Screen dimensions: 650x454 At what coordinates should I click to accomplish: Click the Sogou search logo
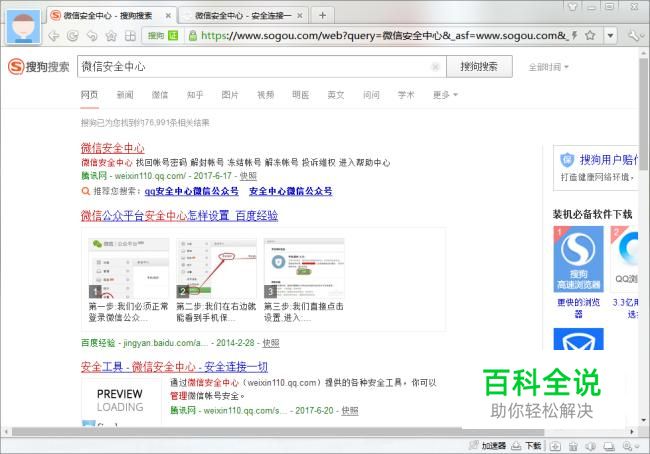click(x=39, y=66)
